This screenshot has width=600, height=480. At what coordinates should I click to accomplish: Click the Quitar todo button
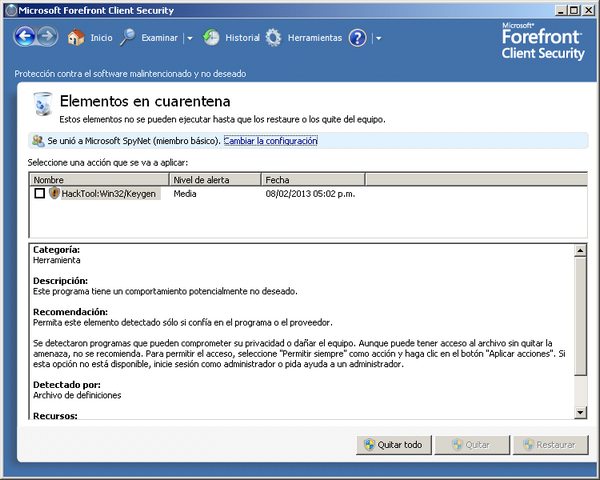point(394,445)
